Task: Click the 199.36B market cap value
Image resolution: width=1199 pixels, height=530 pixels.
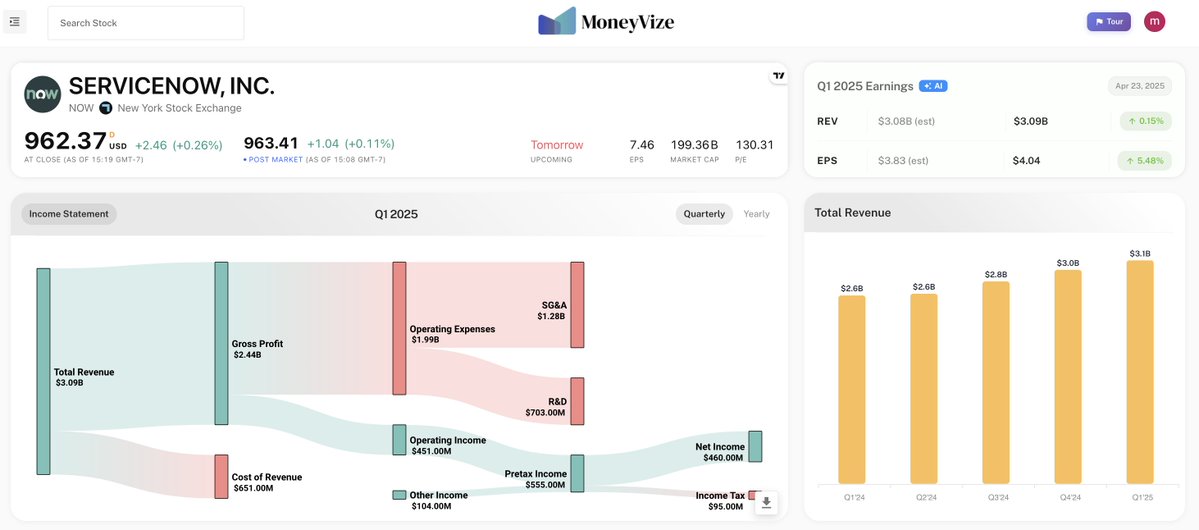Action: point(694,145)
